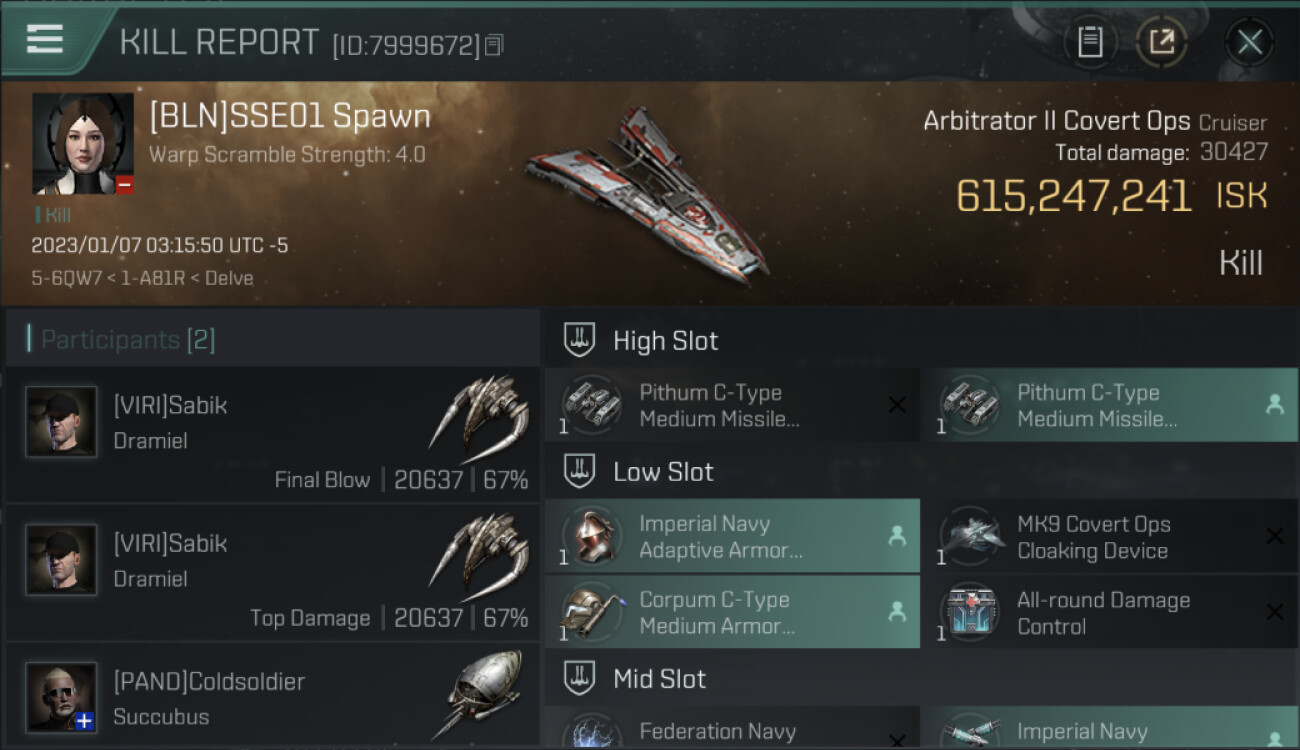Open SSE01 Spawn's character portrait
The image size is (1300, 750).
[x=83, y=144]
